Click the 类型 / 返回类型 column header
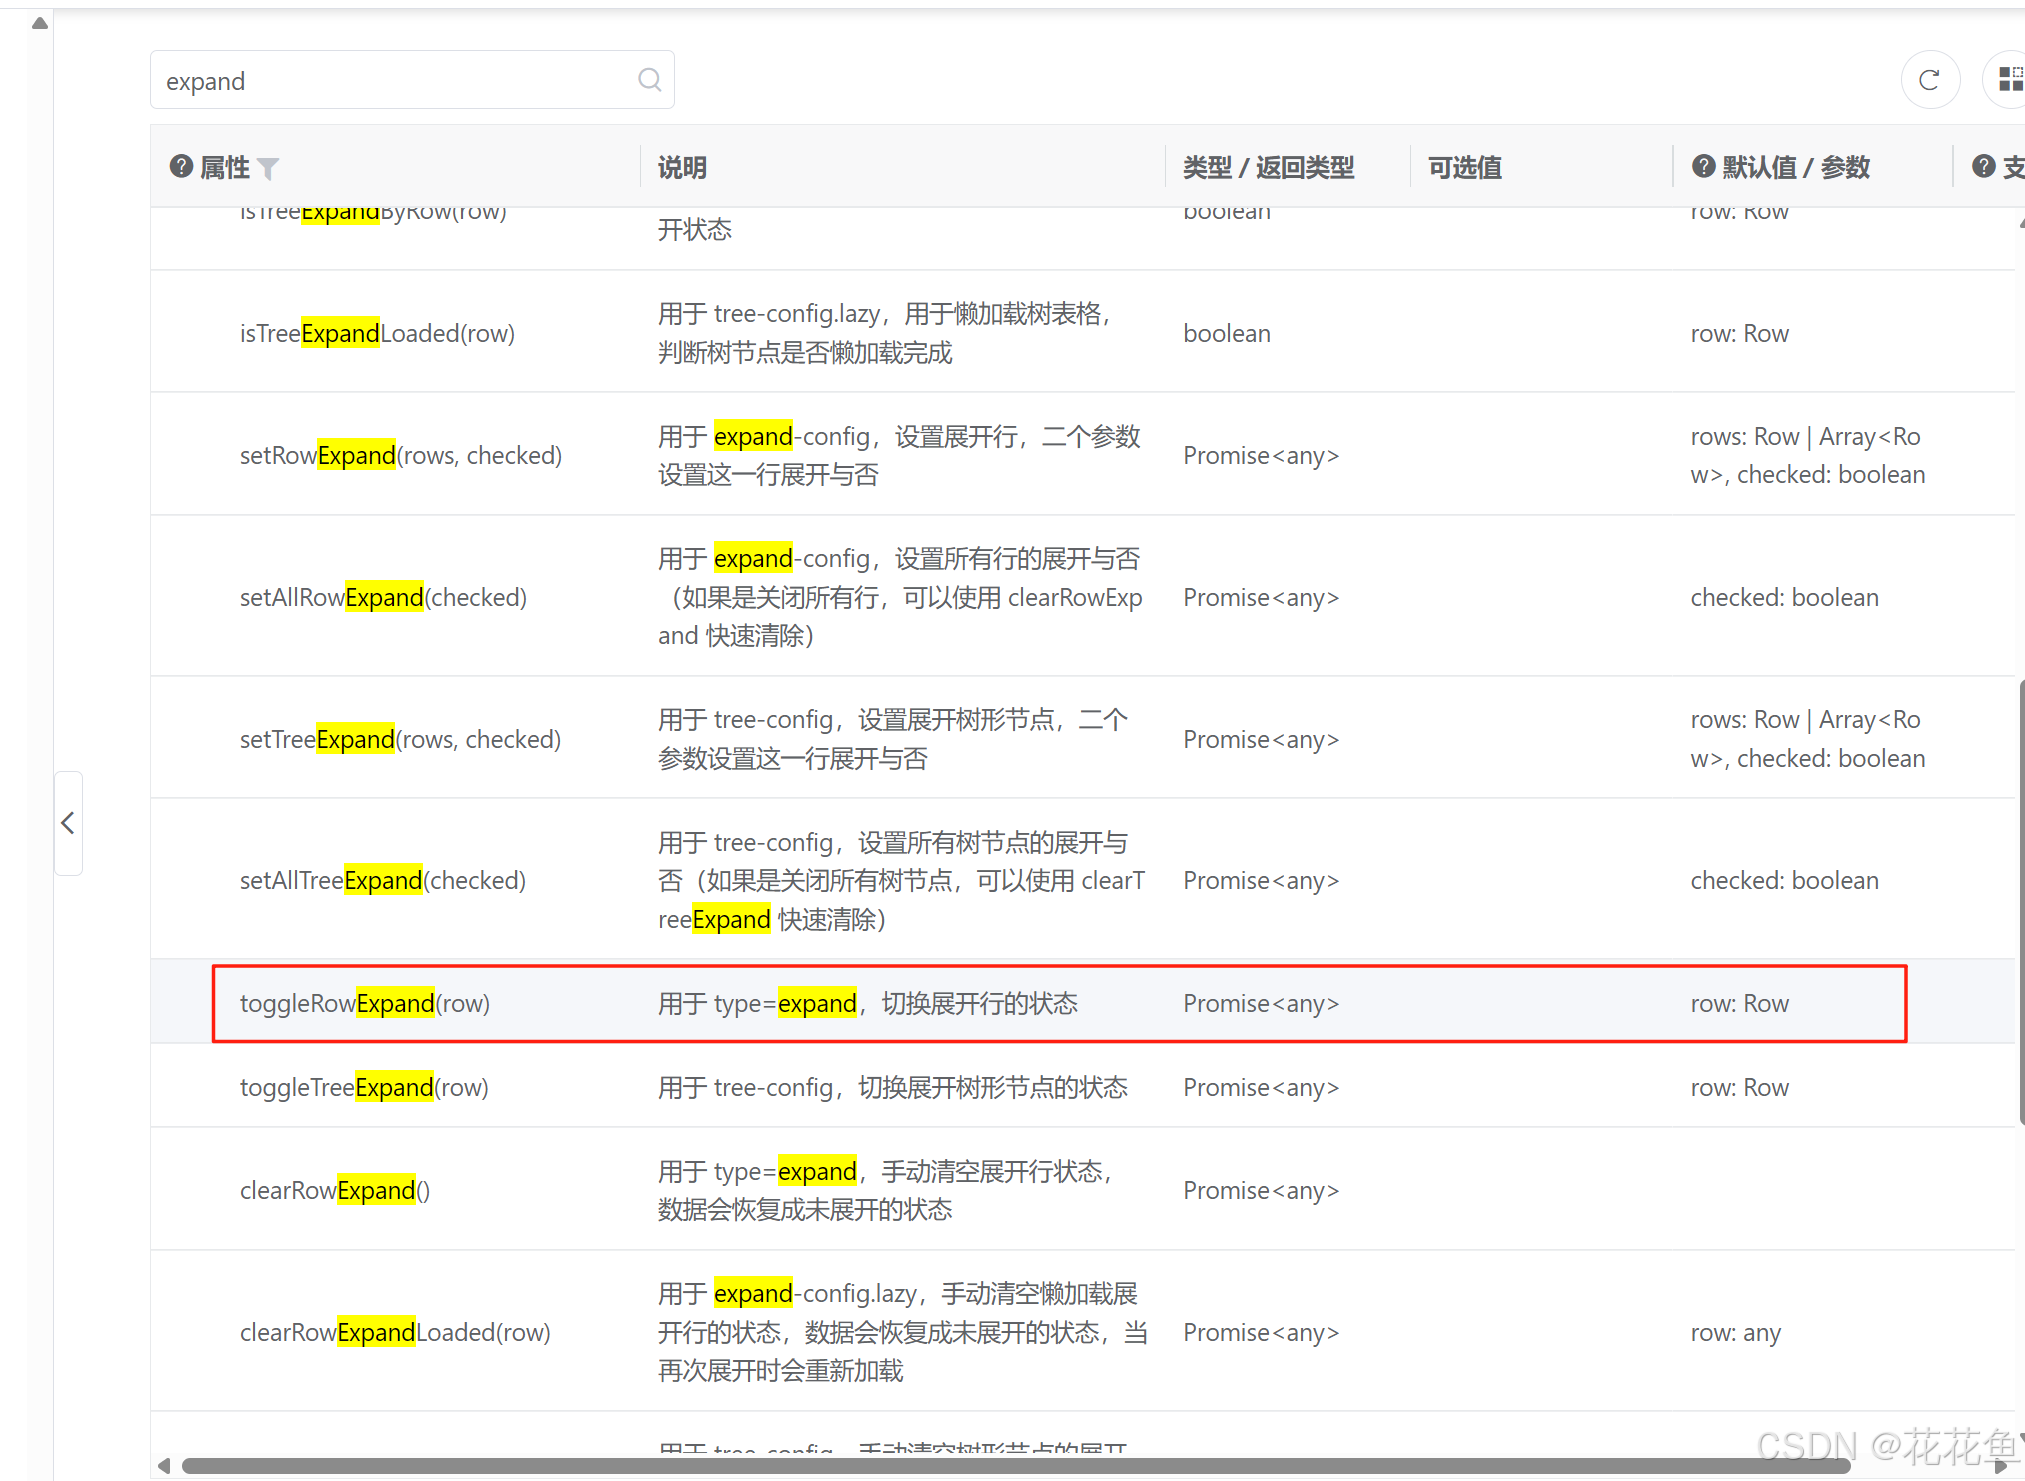Viewport: 2025px width, 1481px height. point(1268,167)
